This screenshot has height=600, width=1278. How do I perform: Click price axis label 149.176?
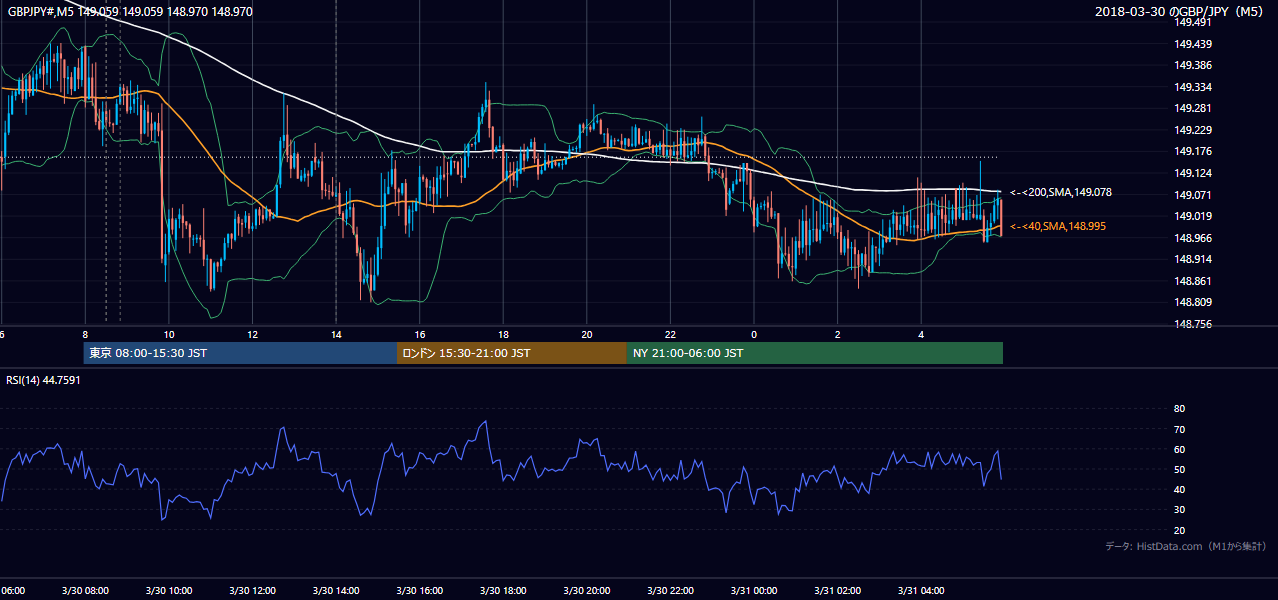click(x=1194, y=151)
